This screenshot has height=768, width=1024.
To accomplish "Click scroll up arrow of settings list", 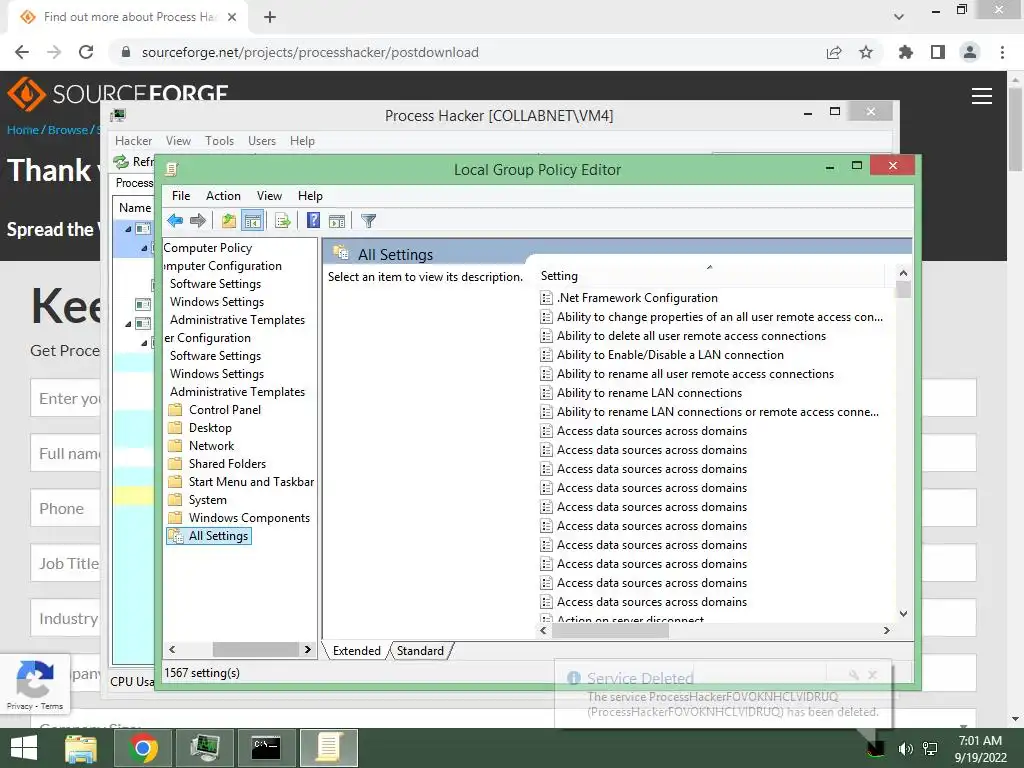I will click(x=903, y=273).
